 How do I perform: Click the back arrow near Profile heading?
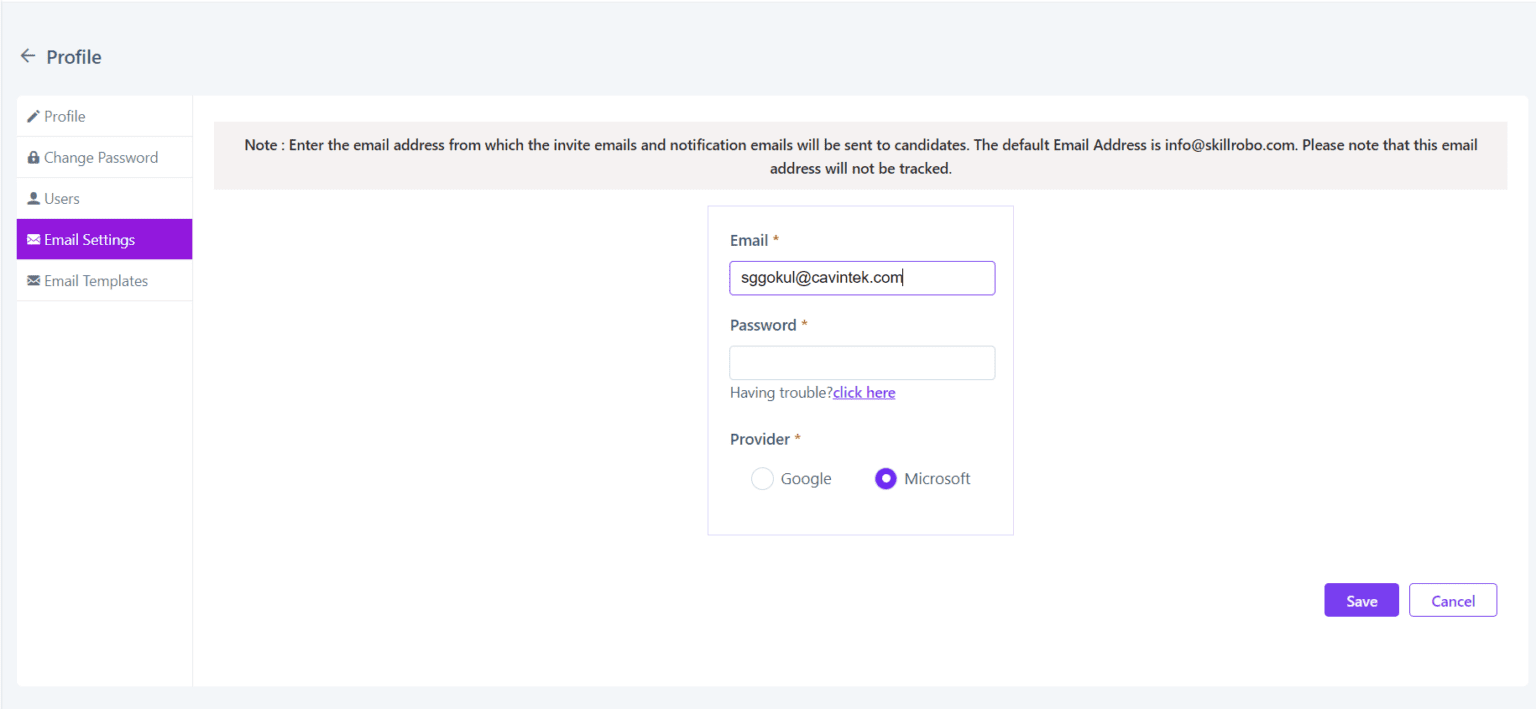[x=27, y=56]
